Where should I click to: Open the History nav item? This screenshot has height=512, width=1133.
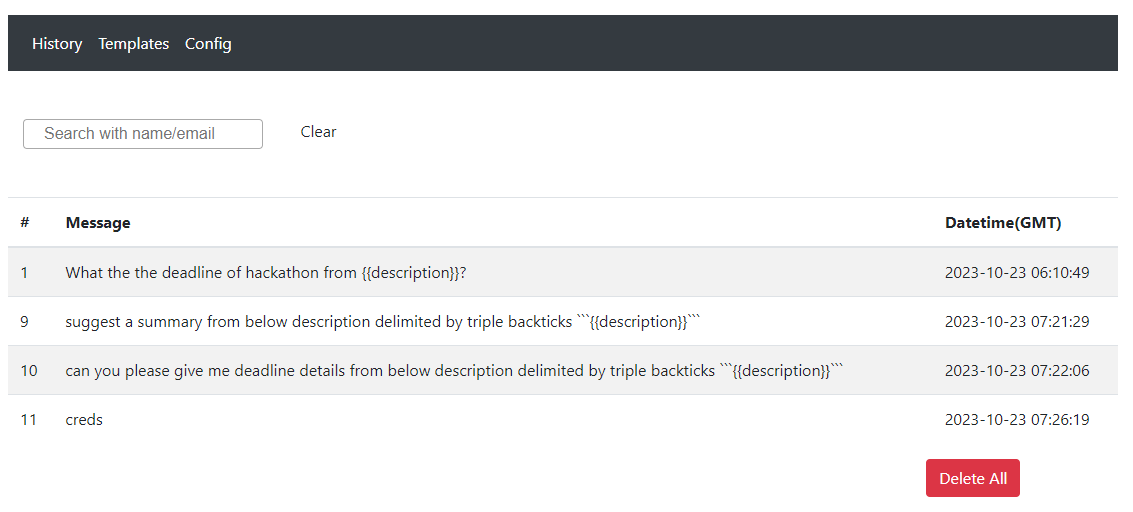click(57, 44)
